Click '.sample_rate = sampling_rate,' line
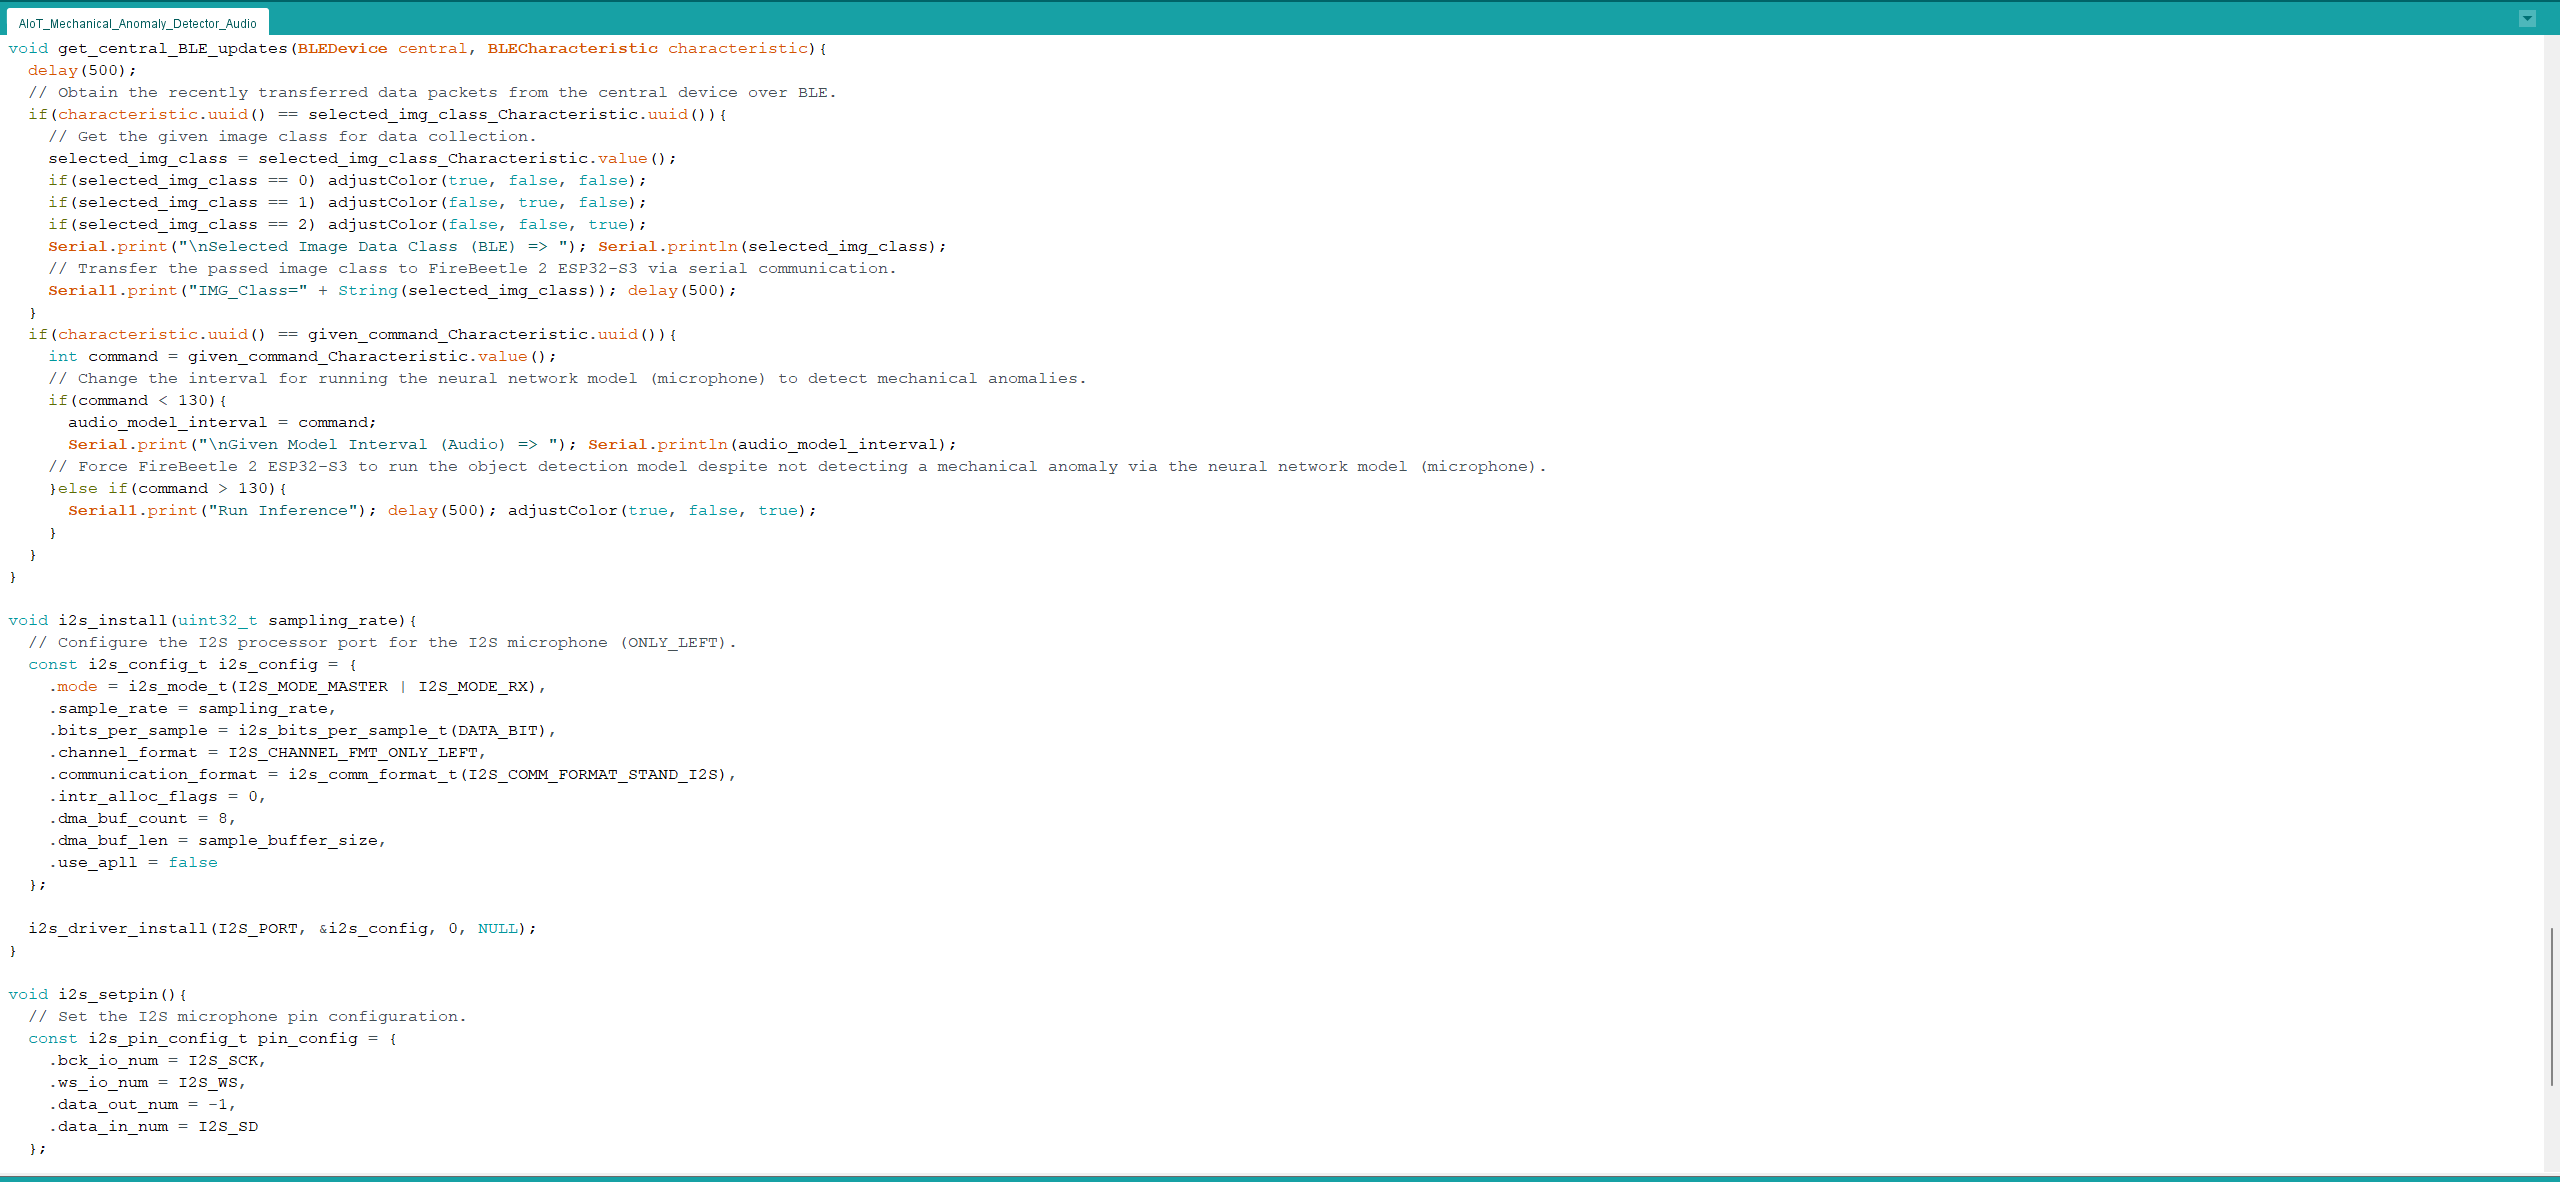The height and width of the screenshot is (1182, 2560). coord(192,708)
